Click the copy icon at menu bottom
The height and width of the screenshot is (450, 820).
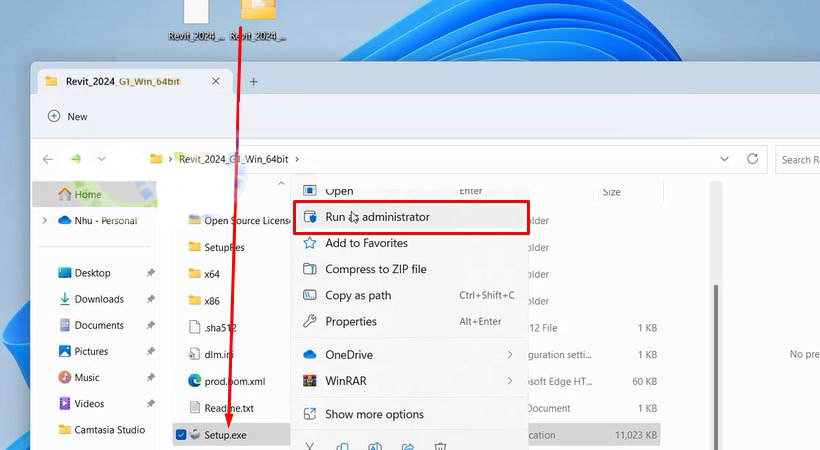point(343,446)
